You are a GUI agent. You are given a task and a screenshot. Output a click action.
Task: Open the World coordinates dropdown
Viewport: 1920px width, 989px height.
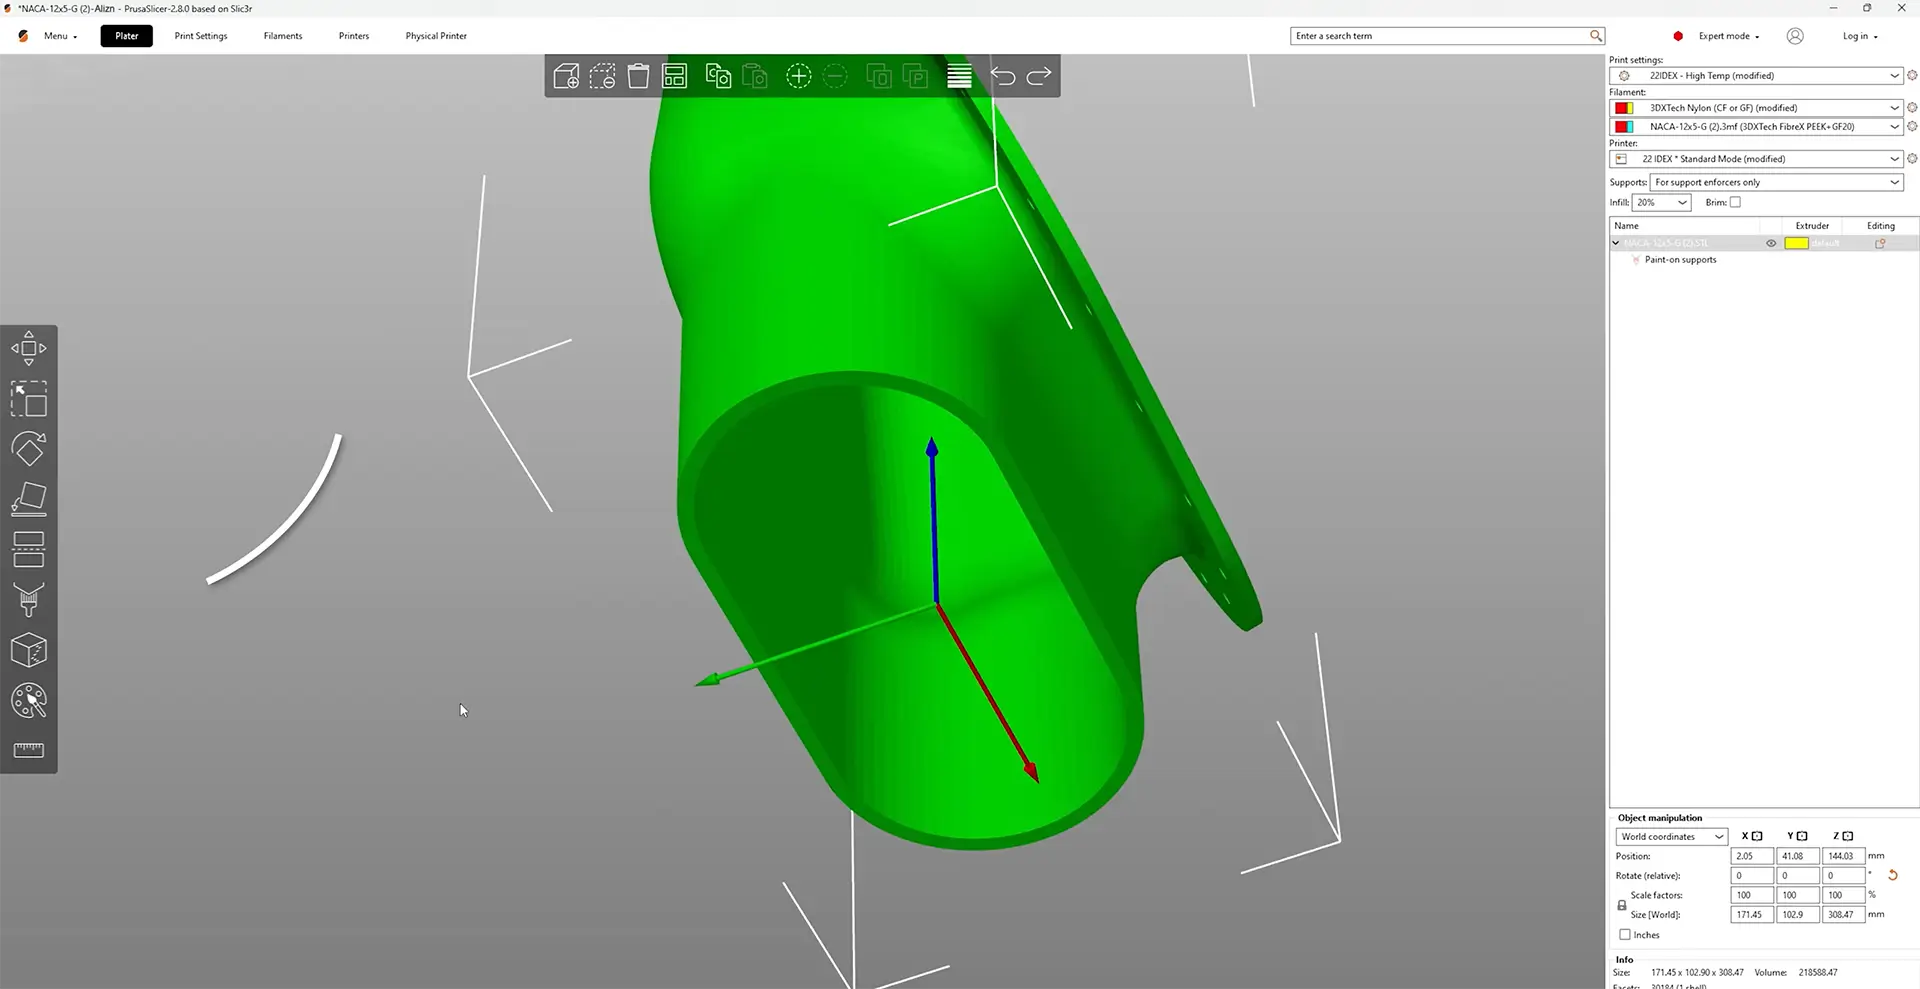tap(1671, 837)
